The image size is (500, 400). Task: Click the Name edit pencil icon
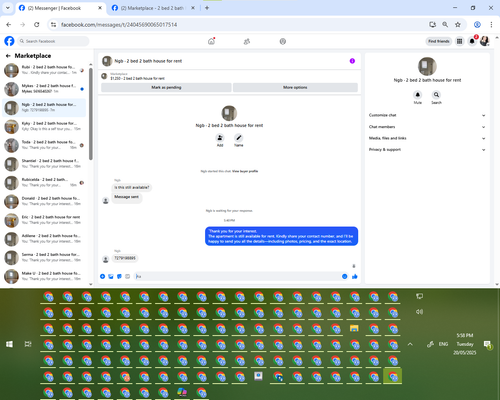238,138
